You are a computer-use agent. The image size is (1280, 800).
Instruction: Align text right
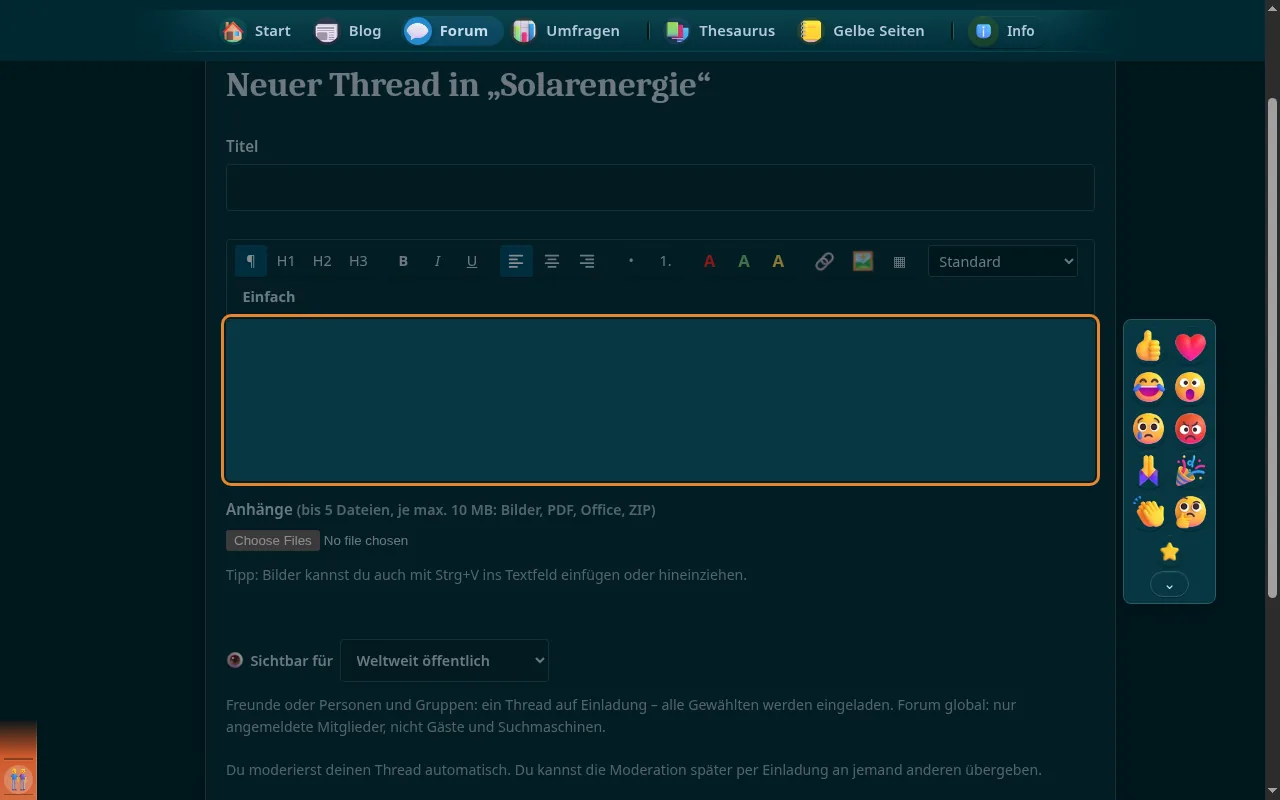[588, 261]
